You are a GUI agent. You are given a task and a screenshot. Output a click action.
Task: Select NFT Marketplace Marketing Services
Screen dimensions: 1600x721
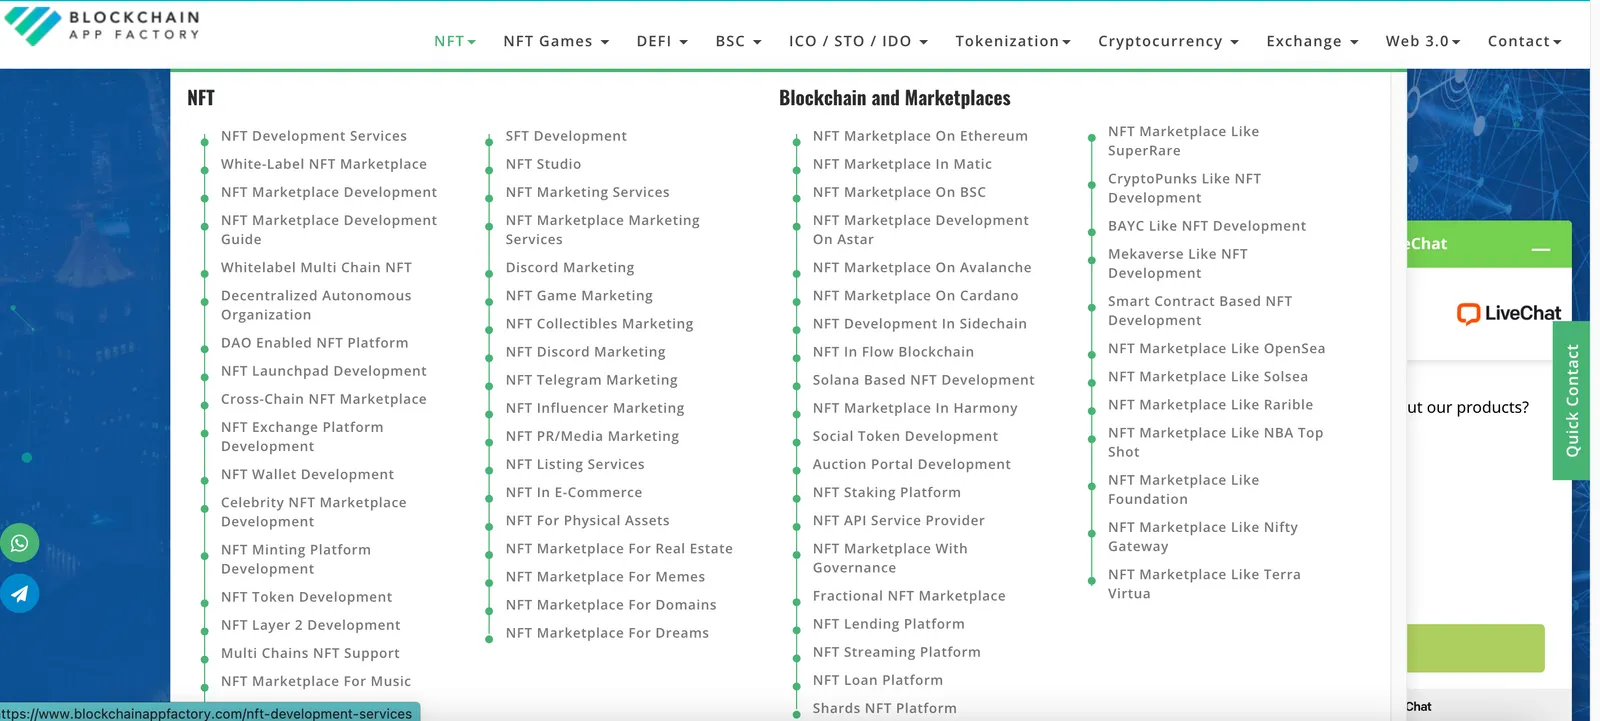coord(602,230)
